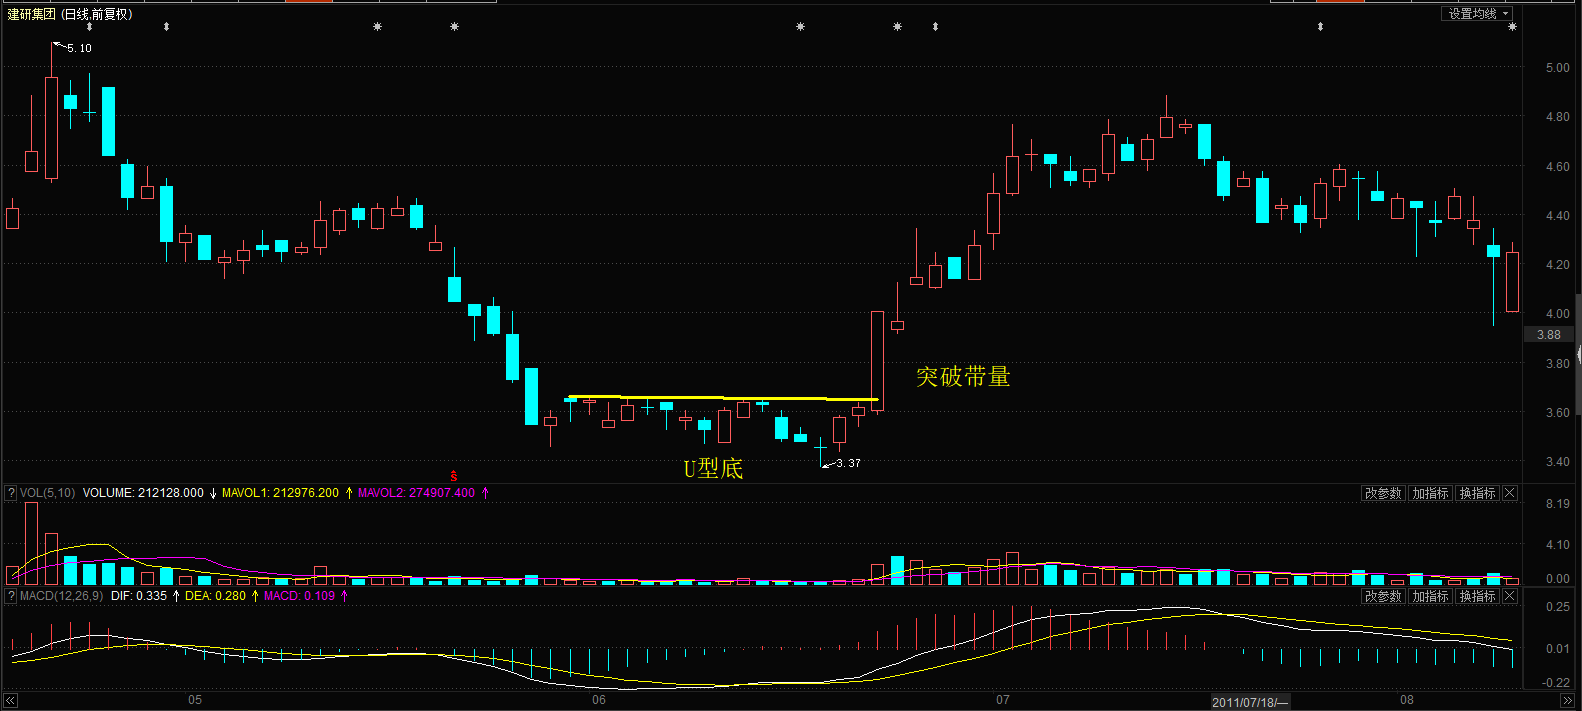The width and height of the screenshot is (1582, 711).
Task: Click the red $ marker on the price chart
Action: (454, 476)
